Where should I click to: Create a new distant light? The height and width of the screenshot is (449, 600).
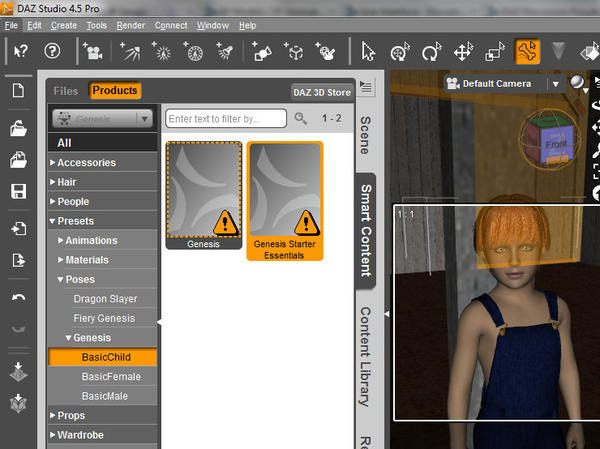click(x=130, y=52)
